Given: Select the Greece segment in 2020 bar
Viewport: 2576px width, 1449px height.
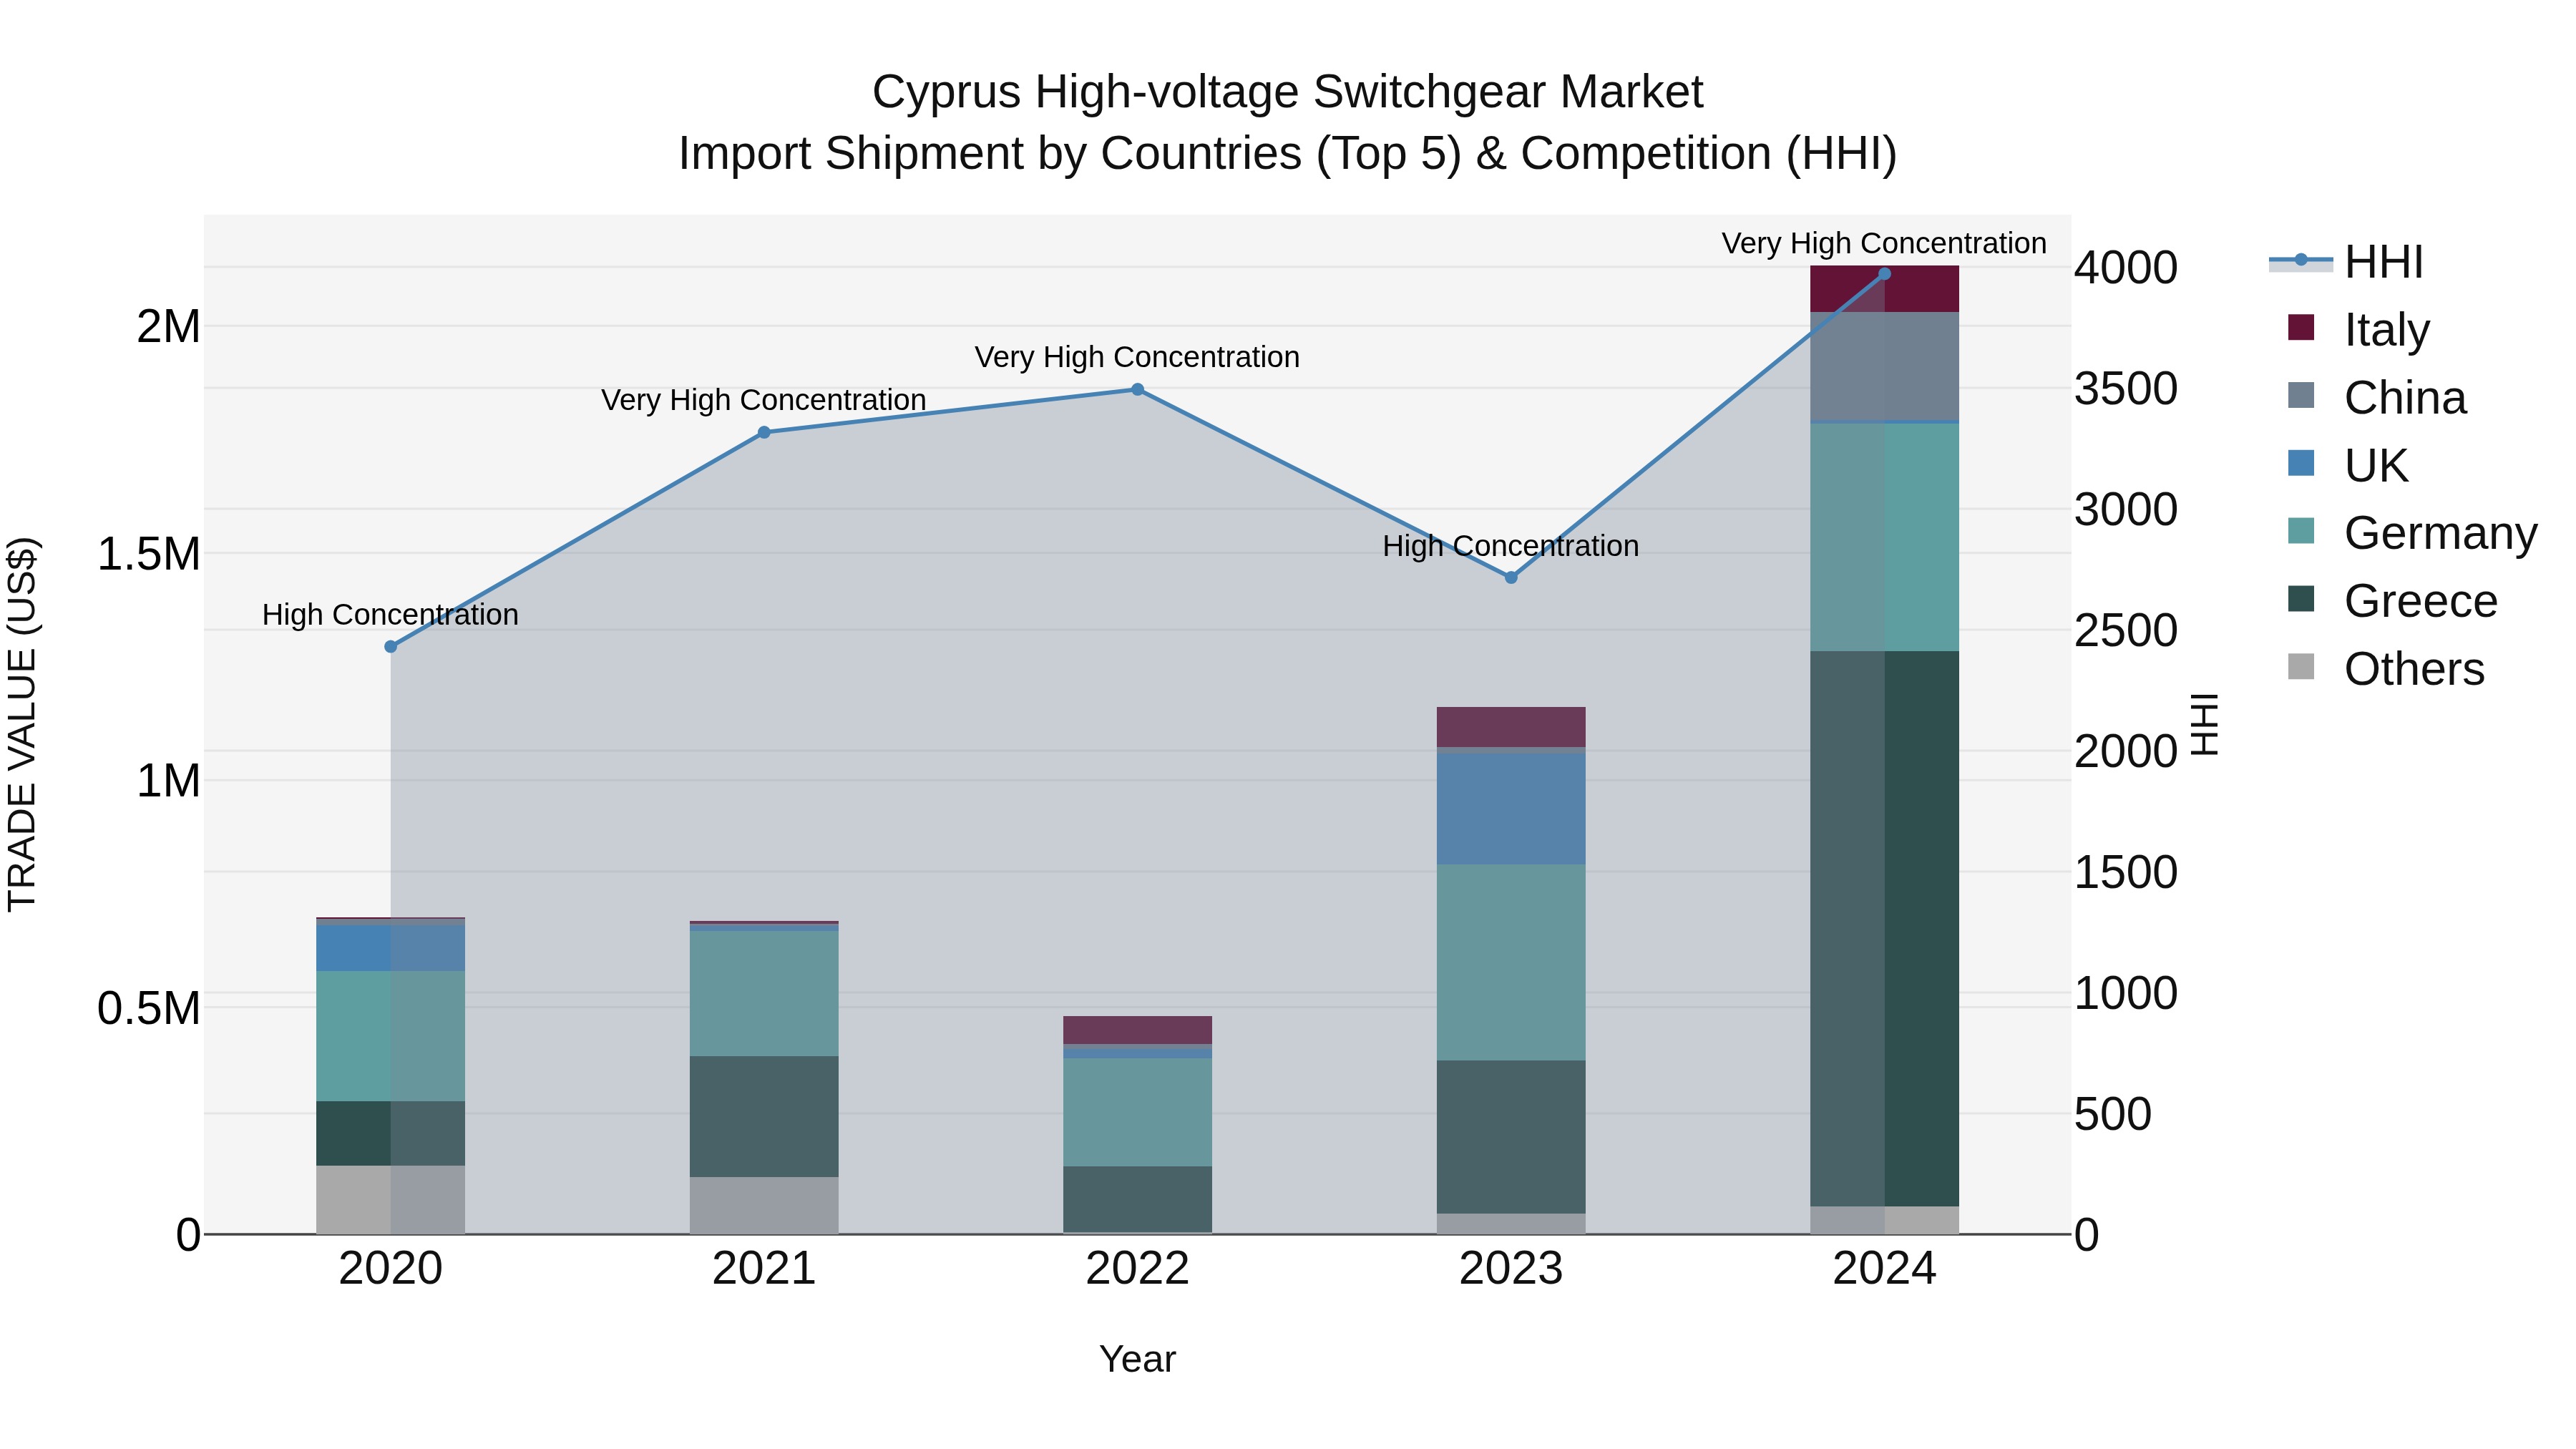Looking at the screenshot, I should [x=391, y=1133].
